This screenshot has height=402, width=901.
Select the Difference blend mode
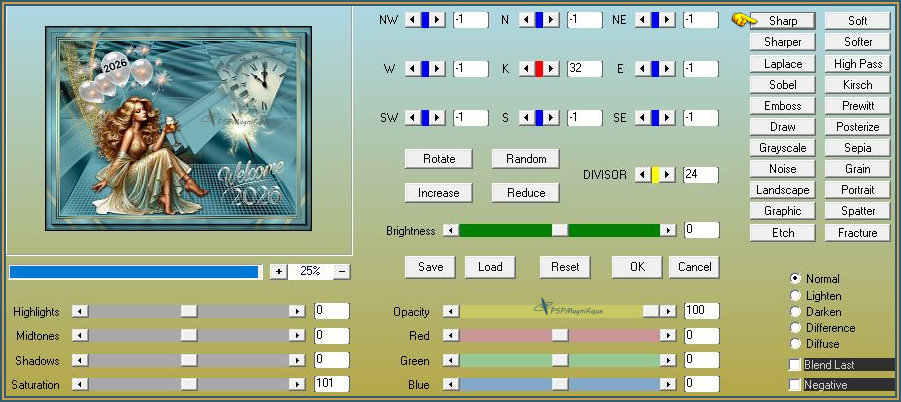(x=796, y=328)
